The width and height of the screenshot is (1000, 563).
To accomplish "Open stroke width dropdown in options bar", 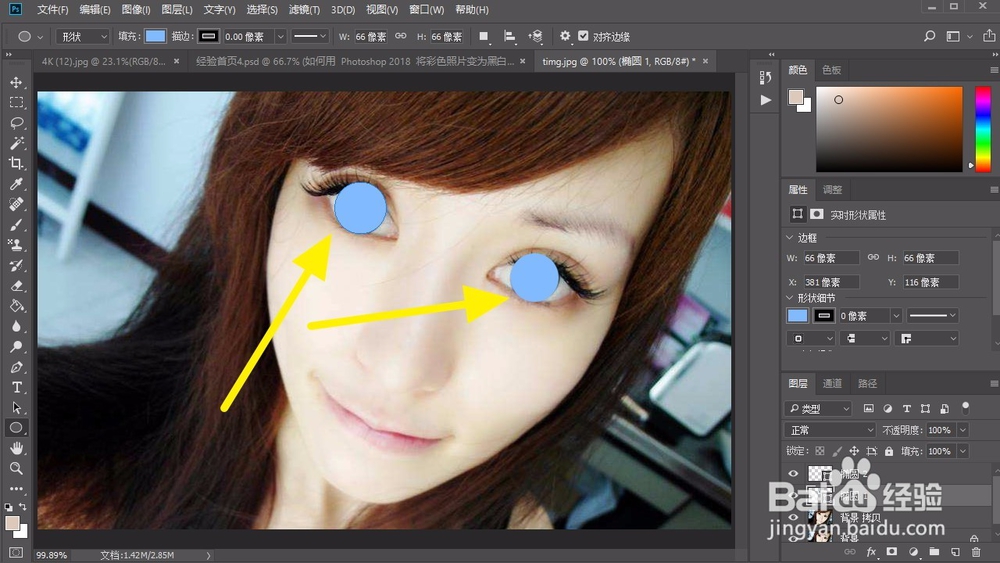I will click(x=280, y=36).
